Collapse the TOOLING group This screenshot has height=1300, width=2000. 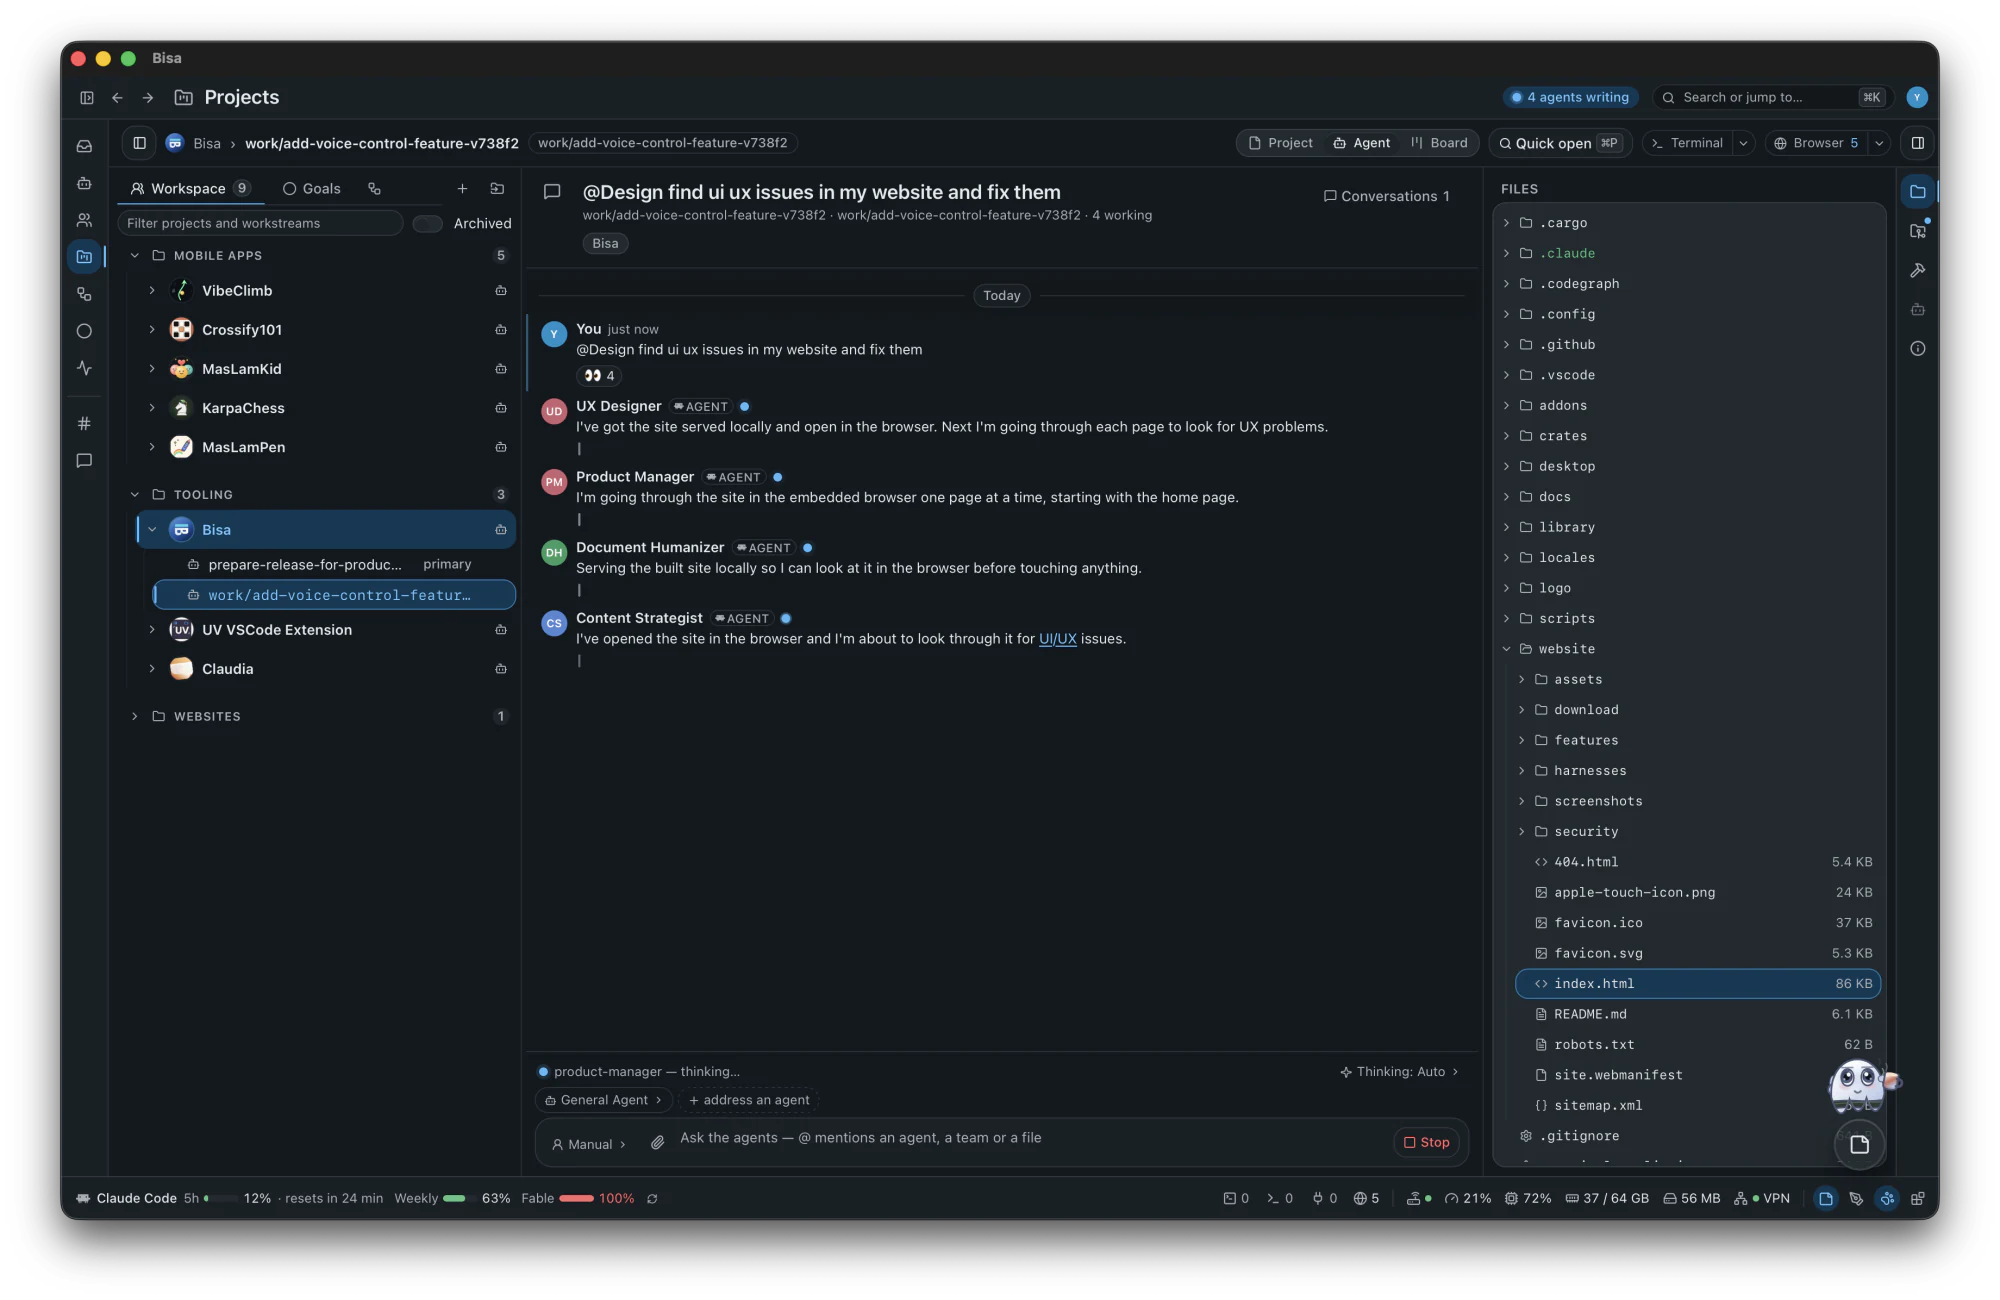135,494
